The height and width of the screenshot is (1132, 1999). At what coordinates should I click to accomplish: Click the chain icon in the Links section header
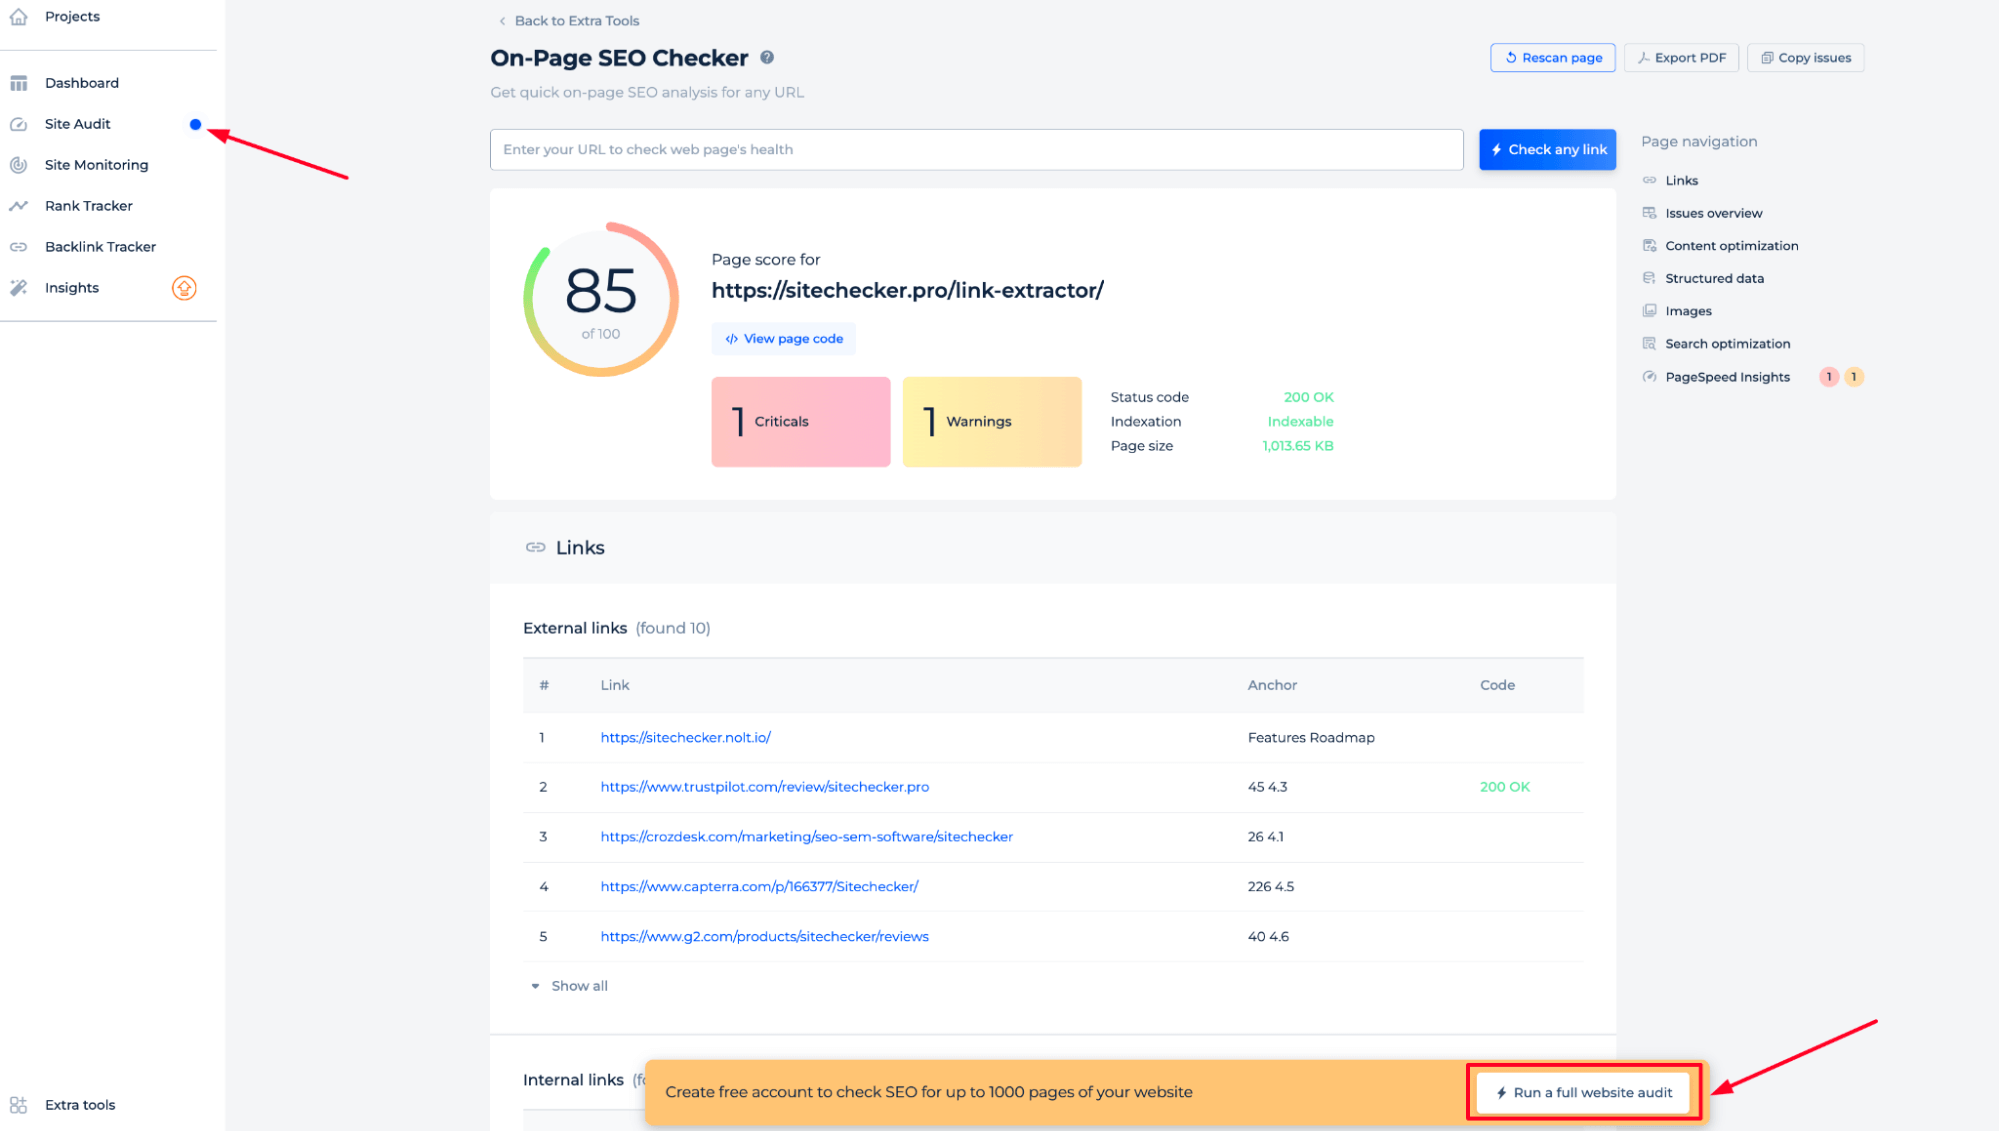click(535, 548)
